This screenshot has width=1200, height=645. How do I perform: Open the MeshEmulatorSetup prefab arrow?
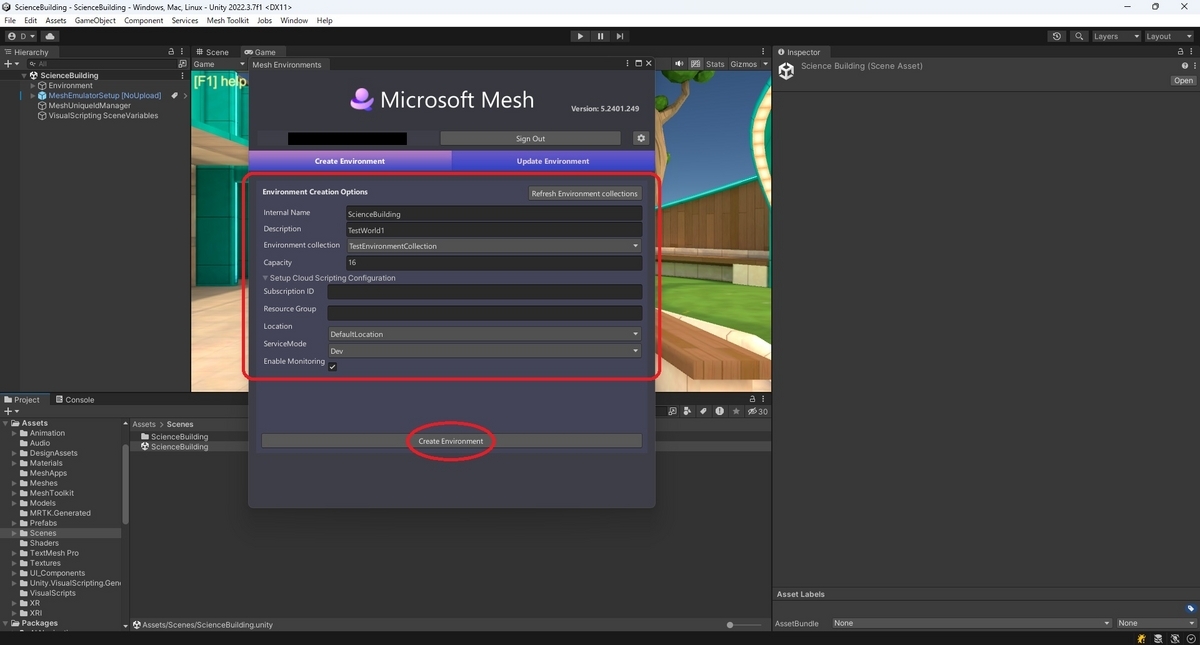coord(185,96)
